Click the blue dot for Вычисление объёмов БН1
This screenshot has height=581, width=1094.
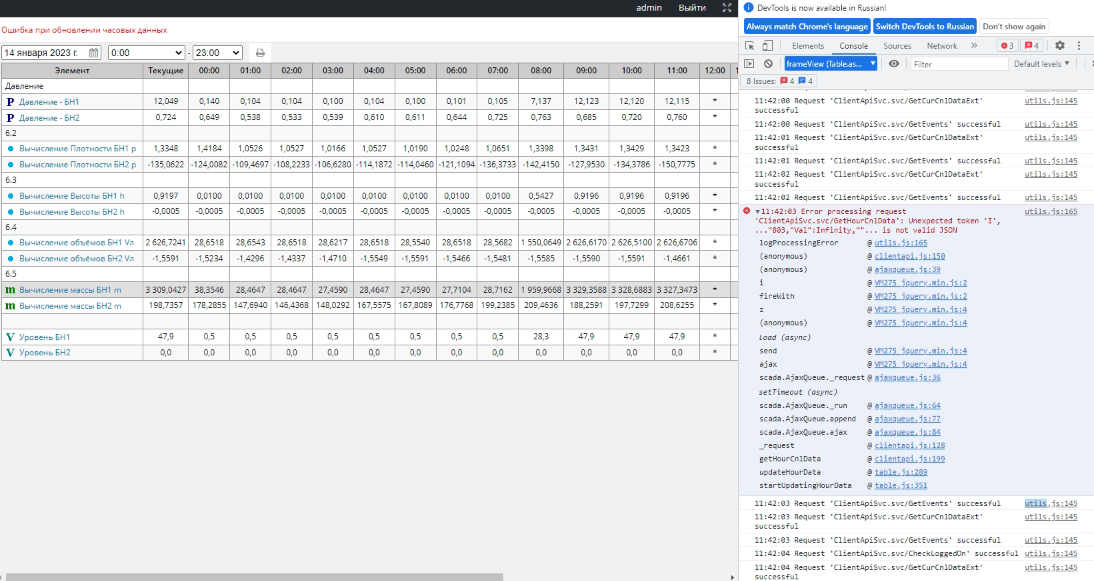10,243
